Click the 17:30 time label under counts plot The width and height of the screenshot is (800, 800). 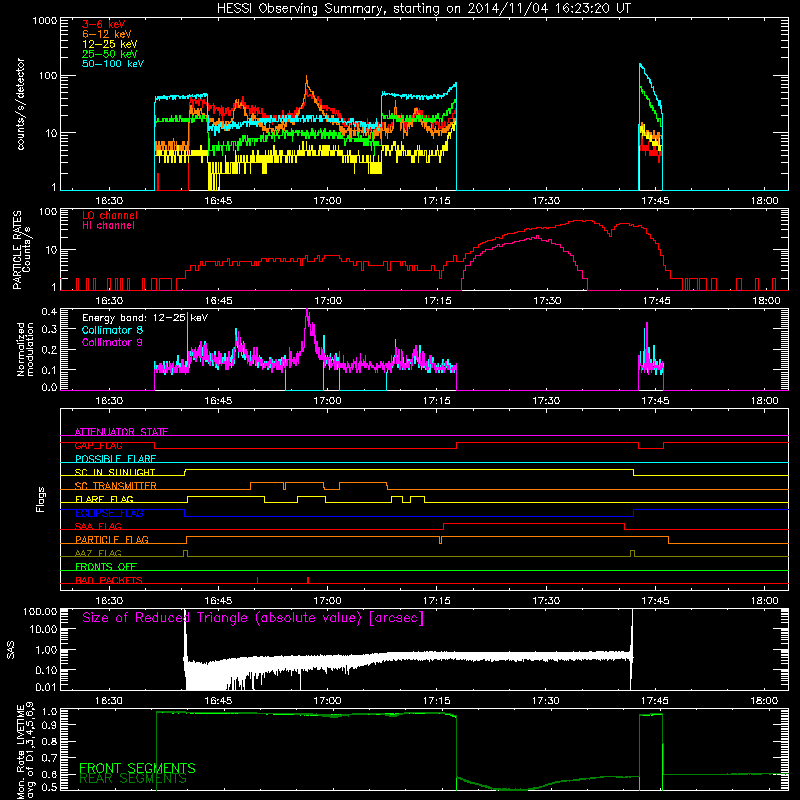tap(546, 201)
